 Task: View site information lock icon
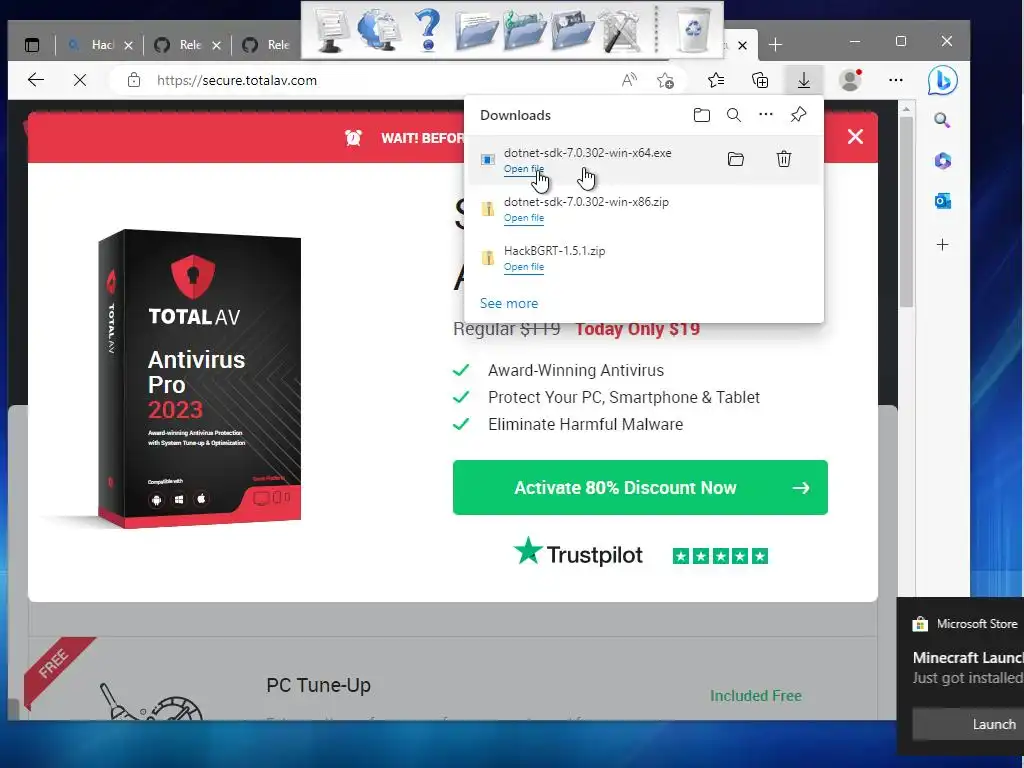tap(134, 80)
